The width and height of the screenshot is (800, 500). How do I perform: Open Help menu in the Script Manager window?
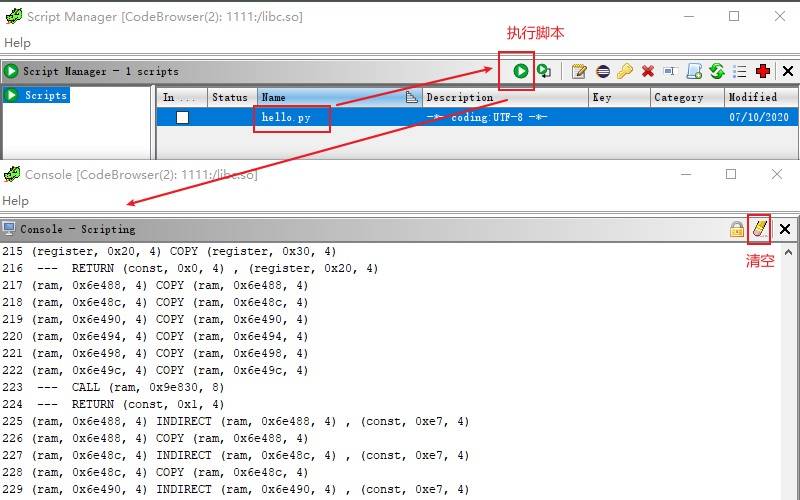click(x=17, y=43)
